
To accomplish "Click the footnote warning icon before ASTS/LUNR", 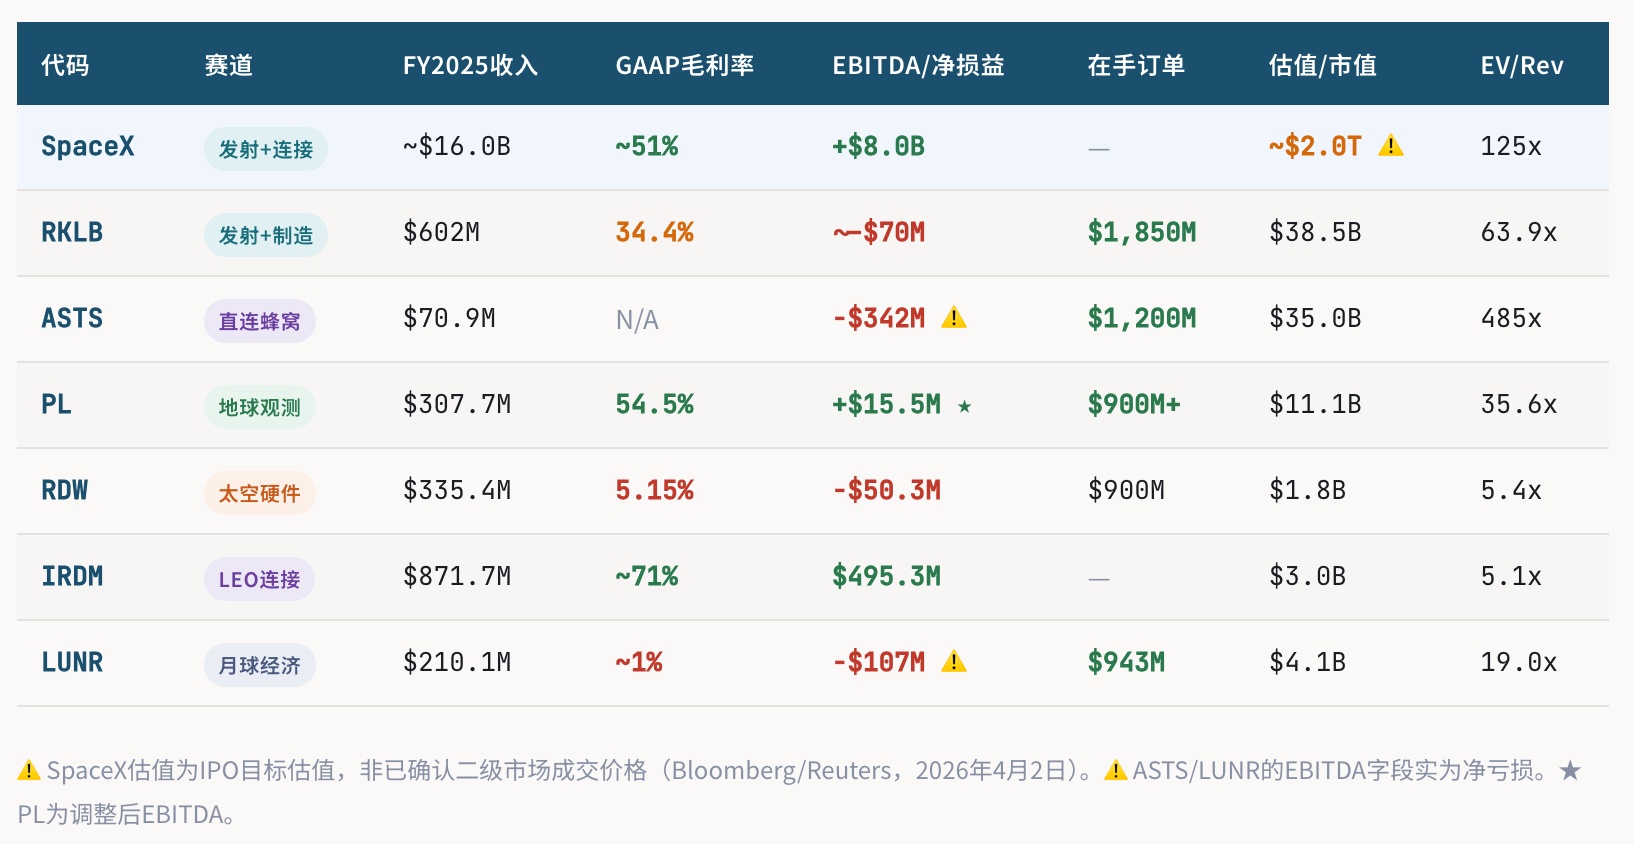I will [x=1115, y=771].
